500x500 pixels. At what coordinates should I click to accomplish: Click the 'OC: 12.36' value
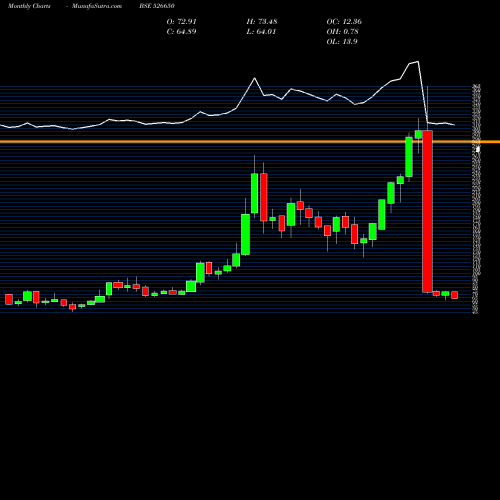point(344,21)
